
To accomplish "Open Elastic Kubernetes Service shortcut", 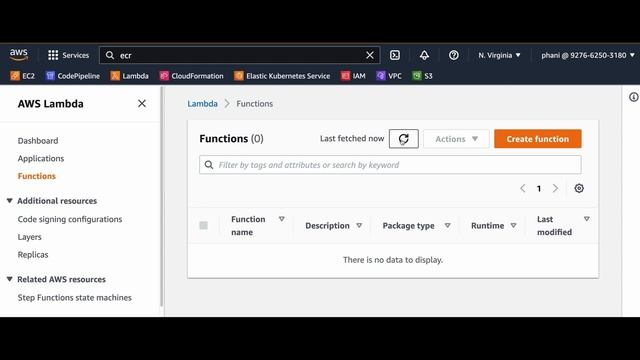I will [x=282, y=76].
